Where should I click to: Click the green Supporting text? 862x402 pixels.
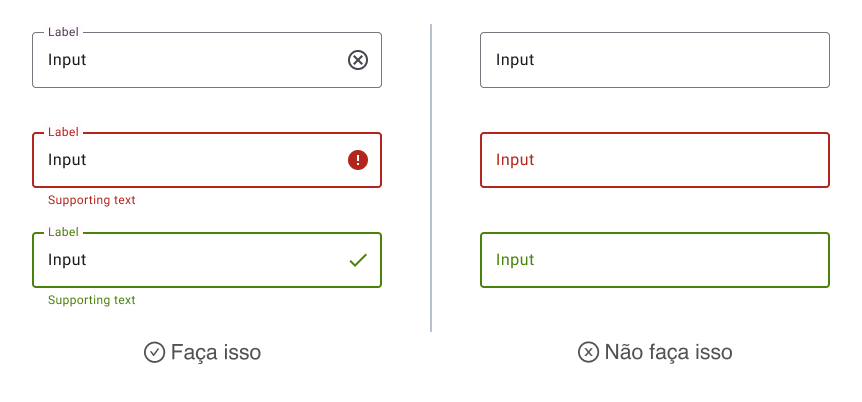92,300
